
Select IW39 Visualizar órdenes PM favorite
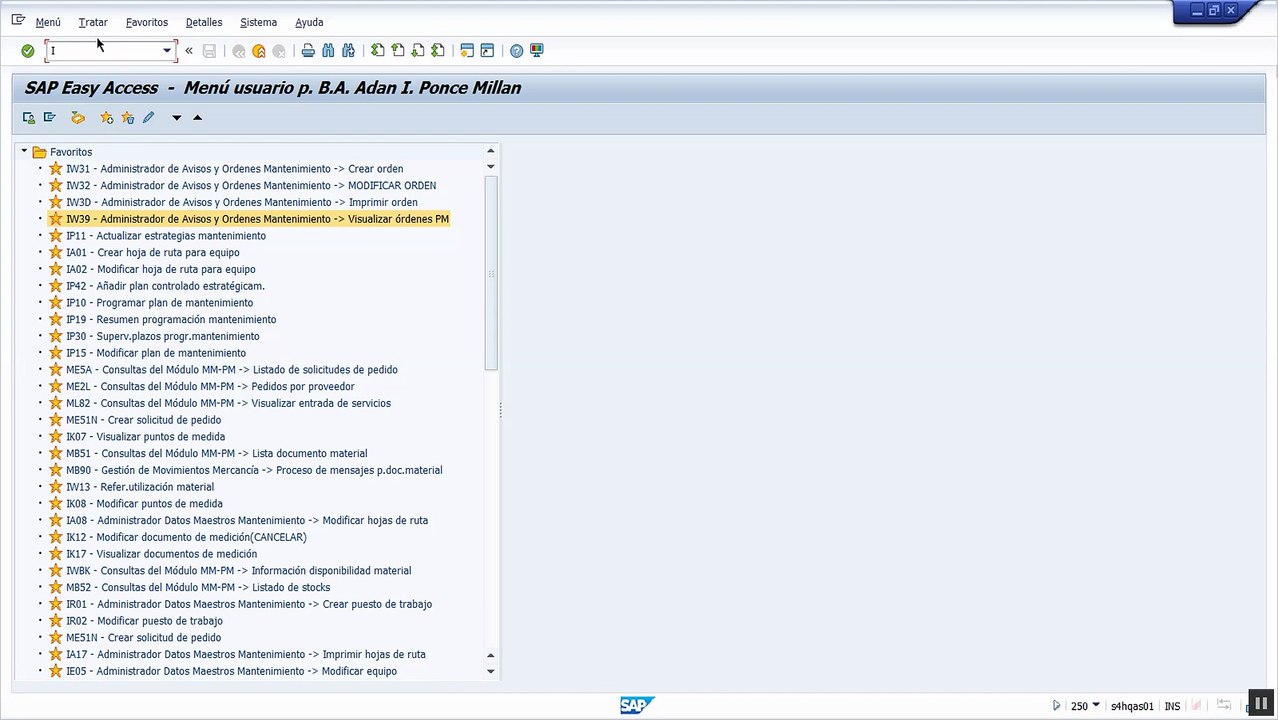tap(257, 219)
